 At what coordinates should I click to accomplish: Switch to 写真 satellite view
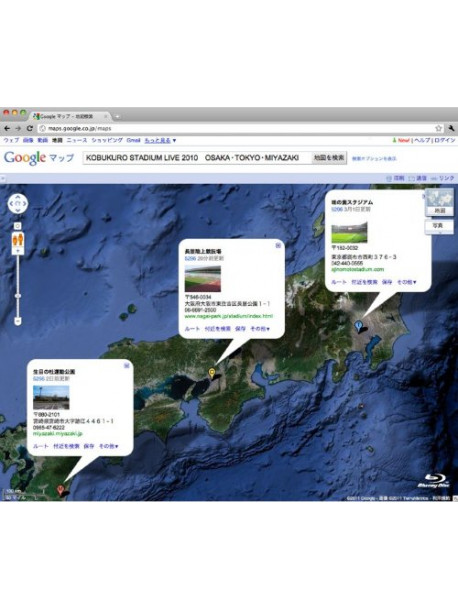point(439,226)
